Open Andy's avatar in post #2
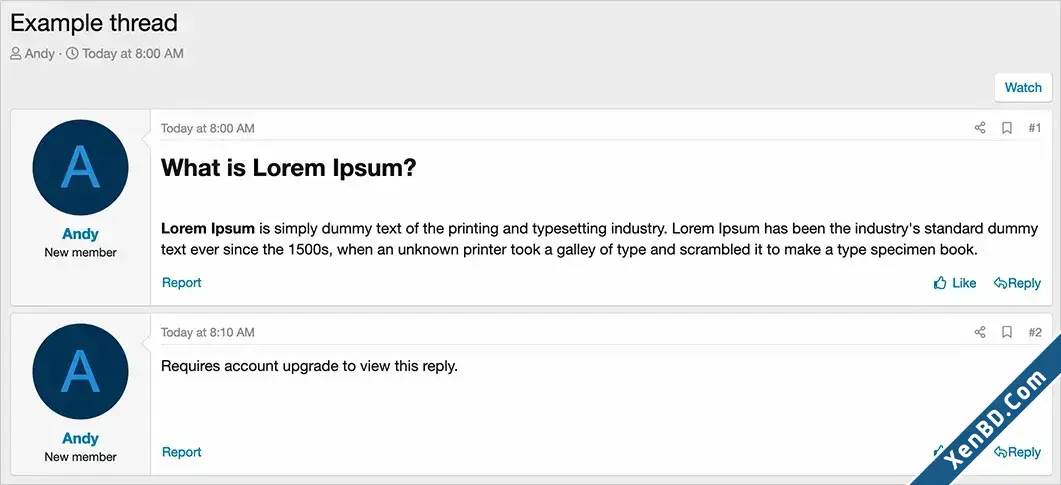Image resolution: width=1061 pixels, height=485 pixels. (81, 371)
